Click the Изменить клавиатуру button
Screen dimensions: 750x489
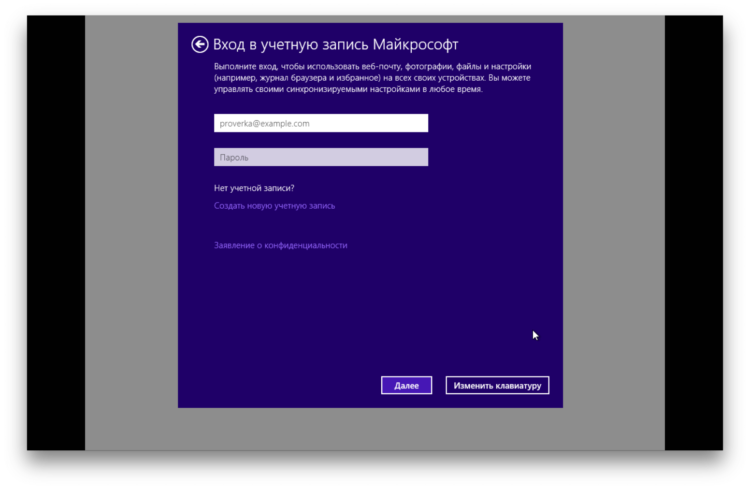coord(497,385)
